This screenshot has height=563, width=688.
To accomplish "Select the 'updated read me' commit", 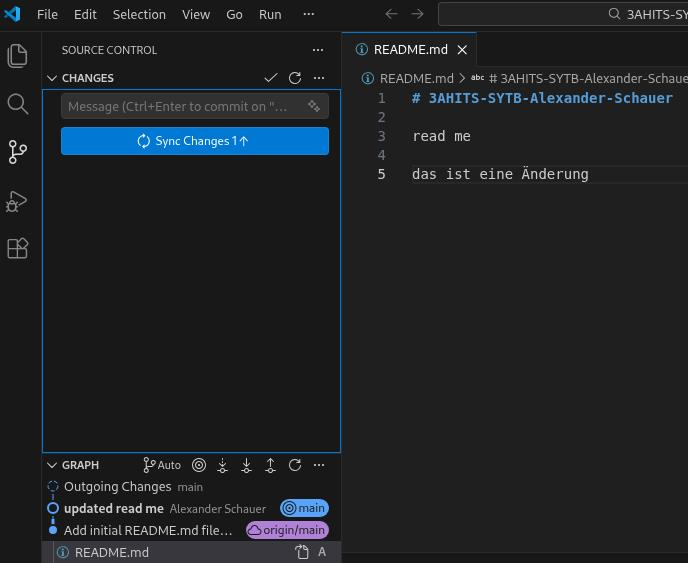I will coord(114,508).
